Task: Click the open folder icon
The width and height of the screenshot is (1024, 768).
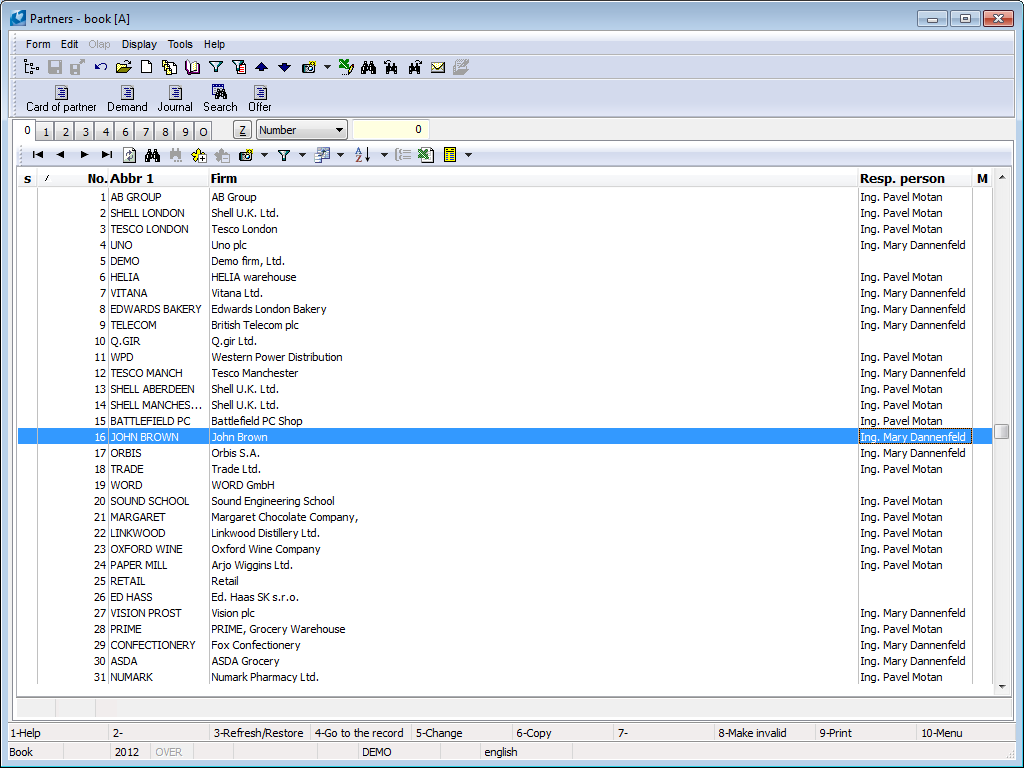Action: [x=123, y=67]
